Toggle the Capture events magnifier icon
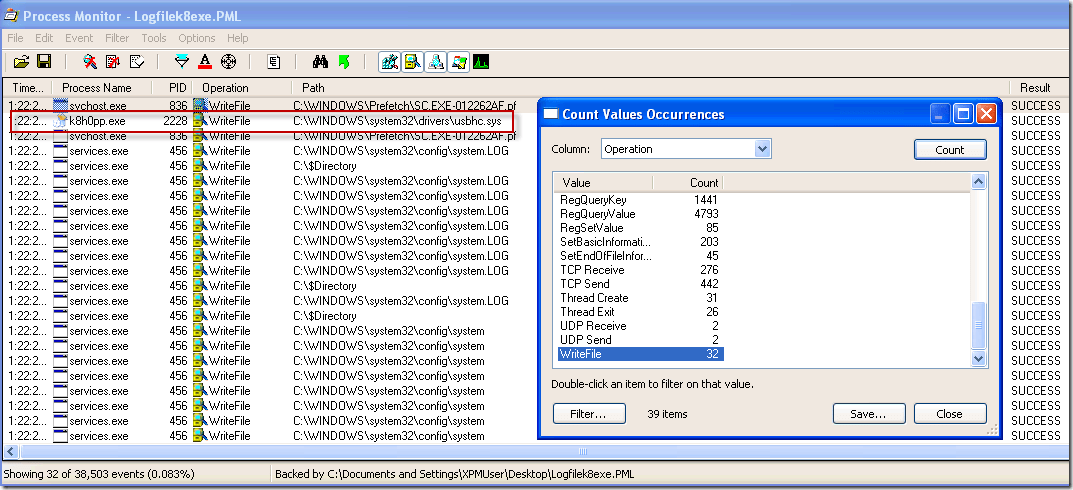Image resolution: width=1073 pixels, height=490 pixels. pos(90,62)
